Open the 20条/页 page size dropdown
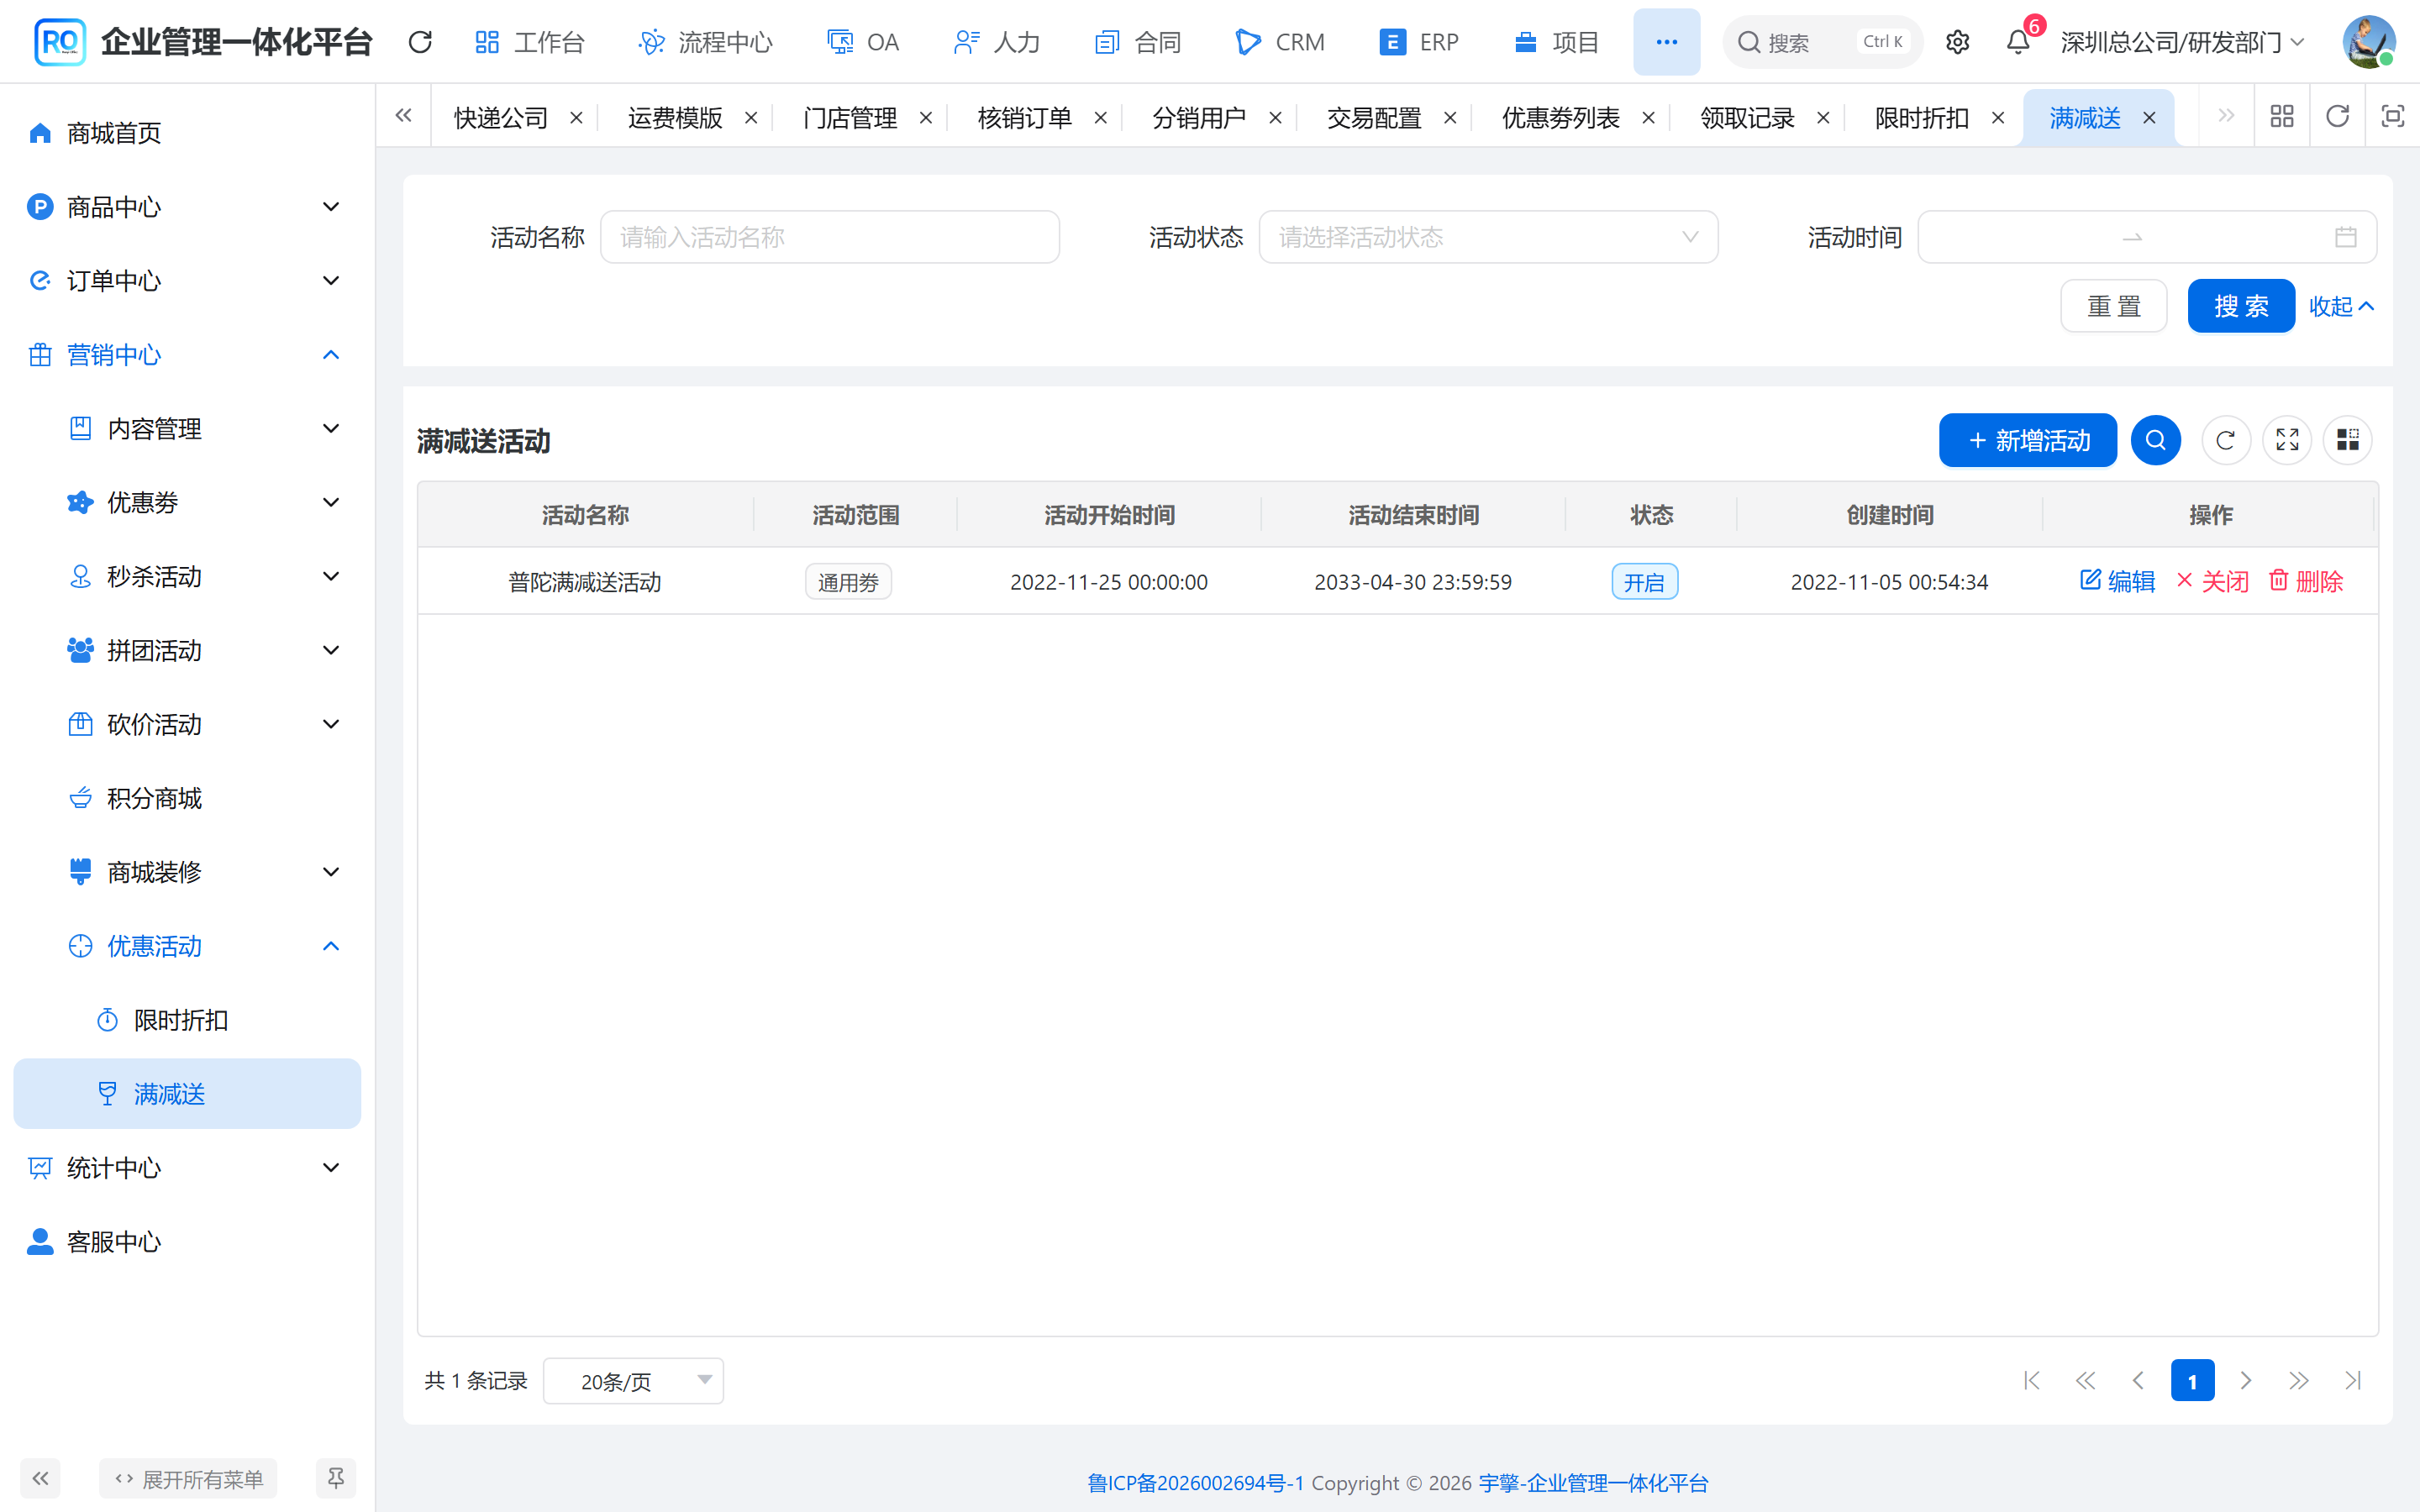 633,1381
